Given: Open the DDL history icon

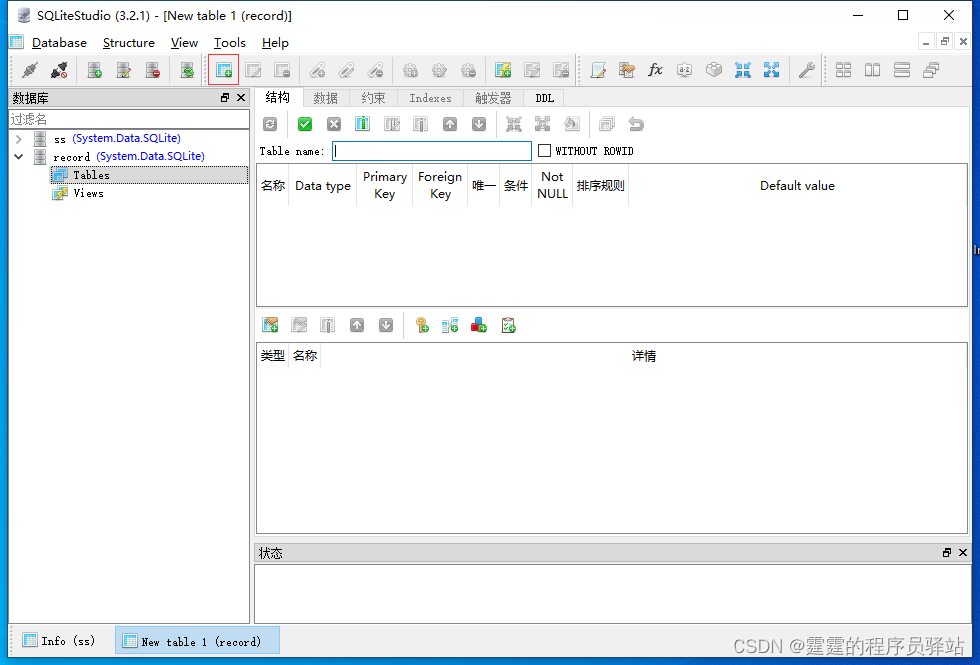Looking at the screenshot, I should click(627, 70).
